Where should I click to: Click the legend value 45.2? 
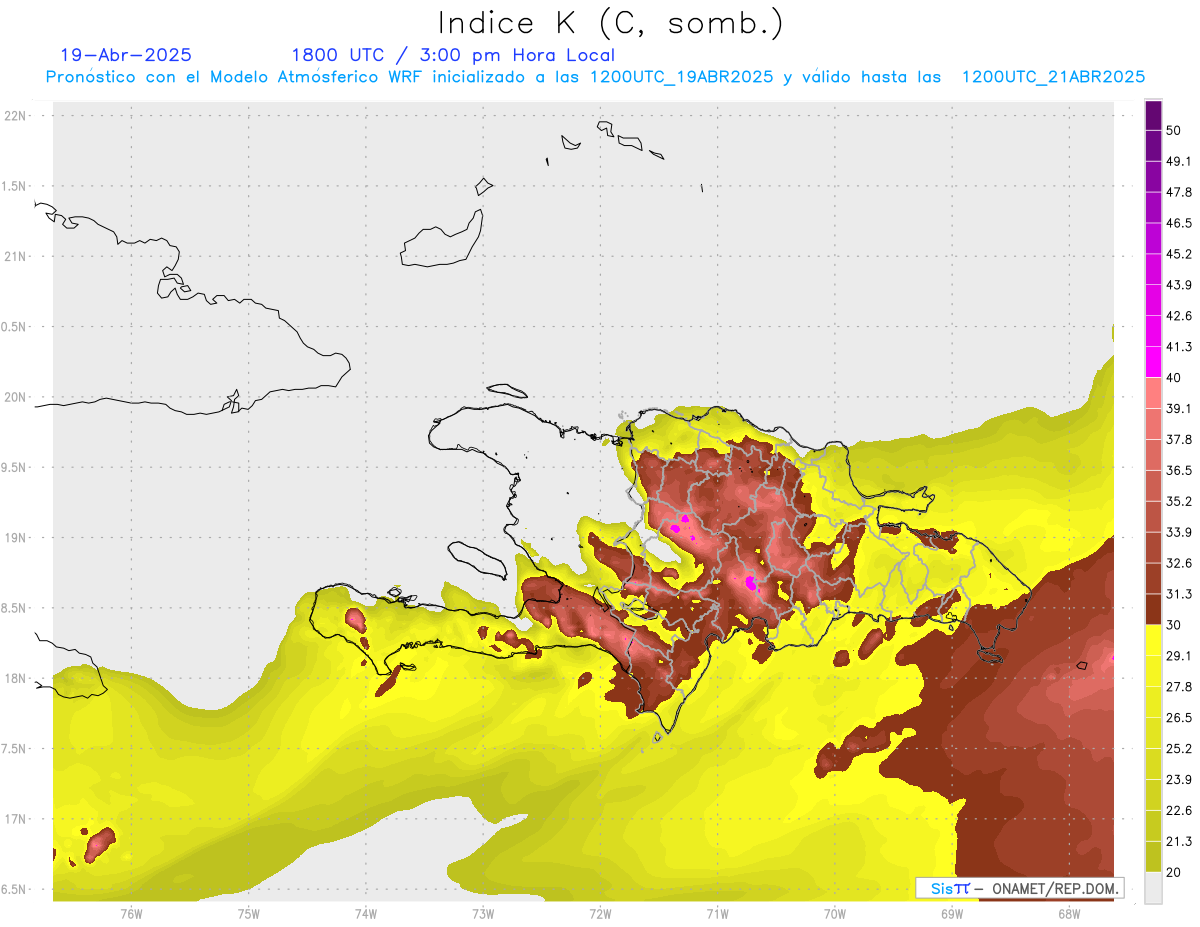pos(1179,254)
